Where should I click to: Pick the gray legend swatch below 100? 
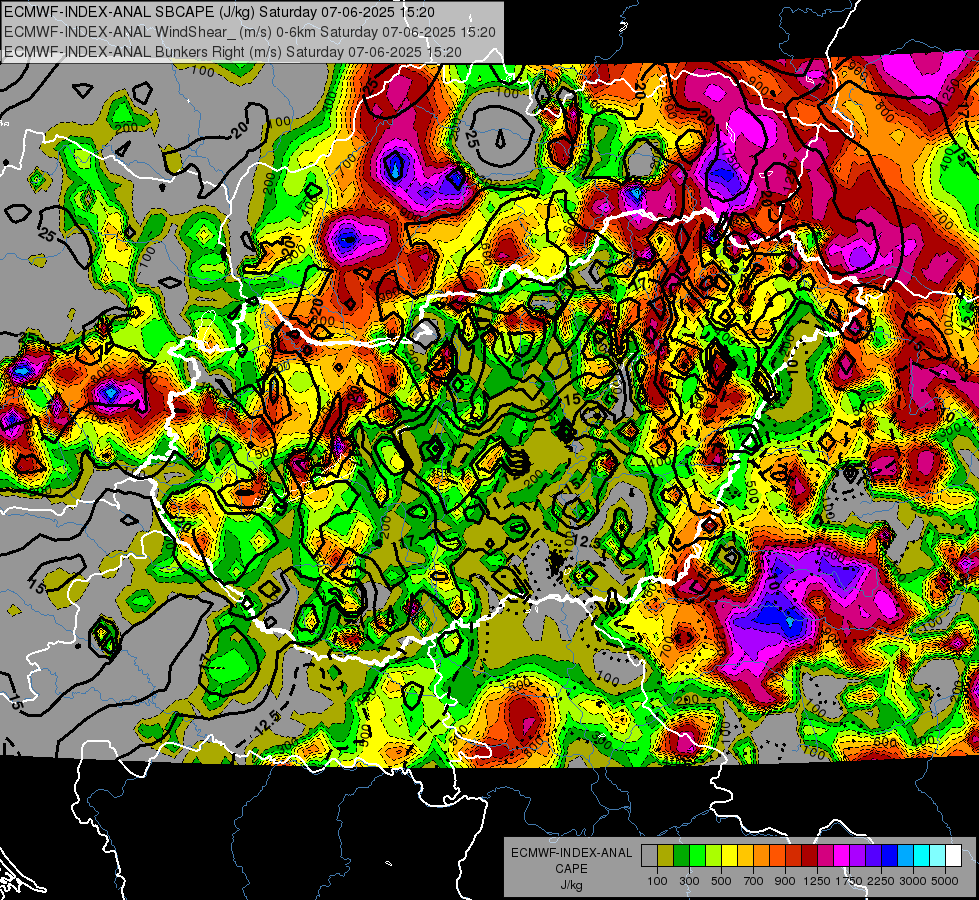point(649,856)
